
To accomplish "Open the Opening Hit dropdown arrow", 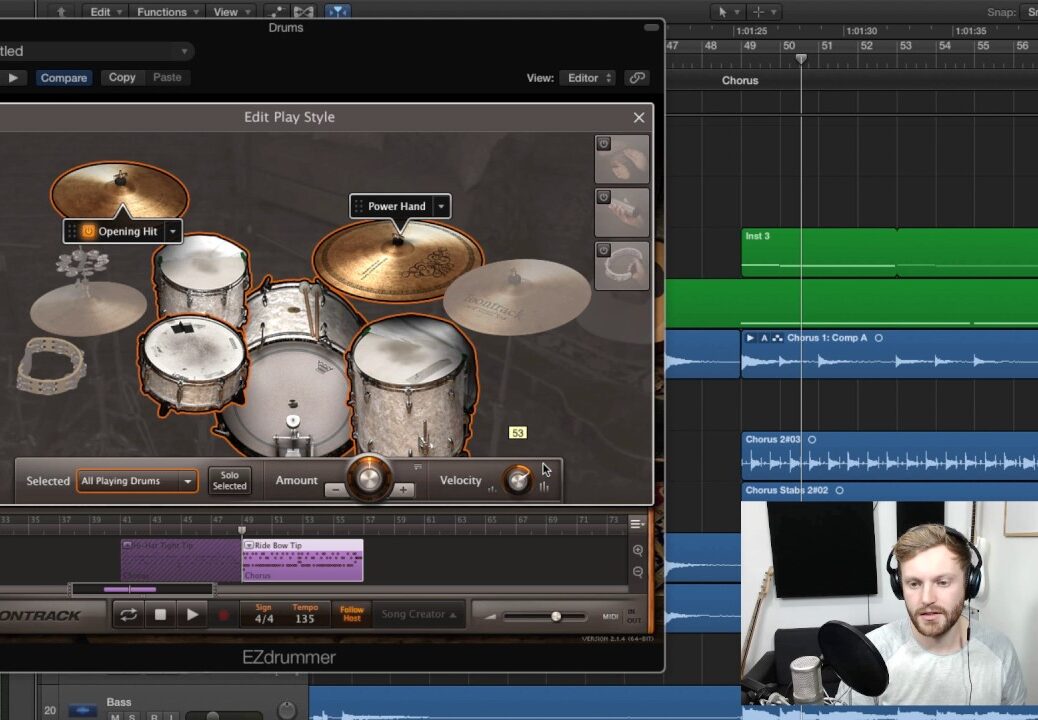I will tap(173, 232).
